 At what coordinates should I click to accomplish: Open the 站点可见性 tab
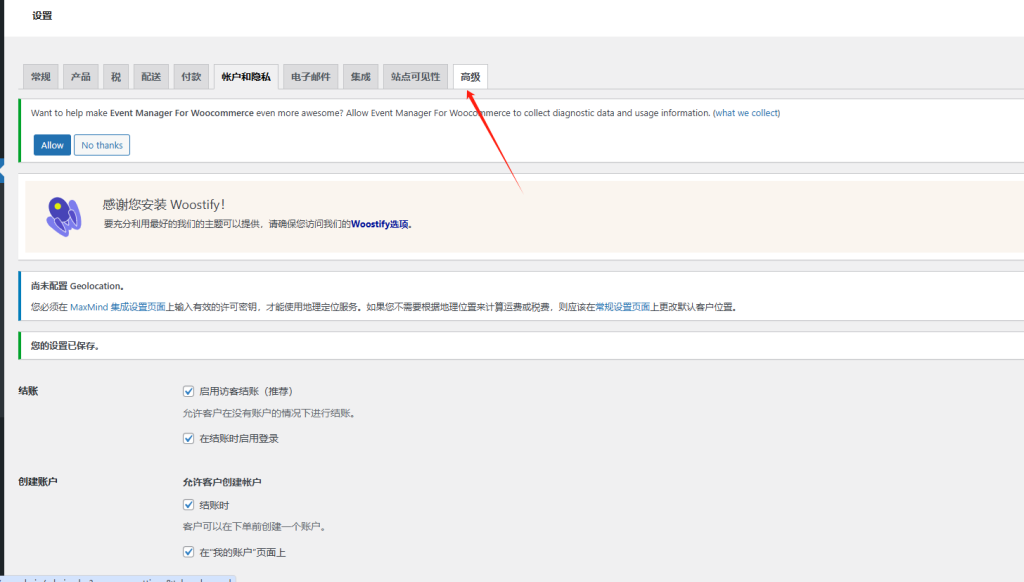pos(415,76)
